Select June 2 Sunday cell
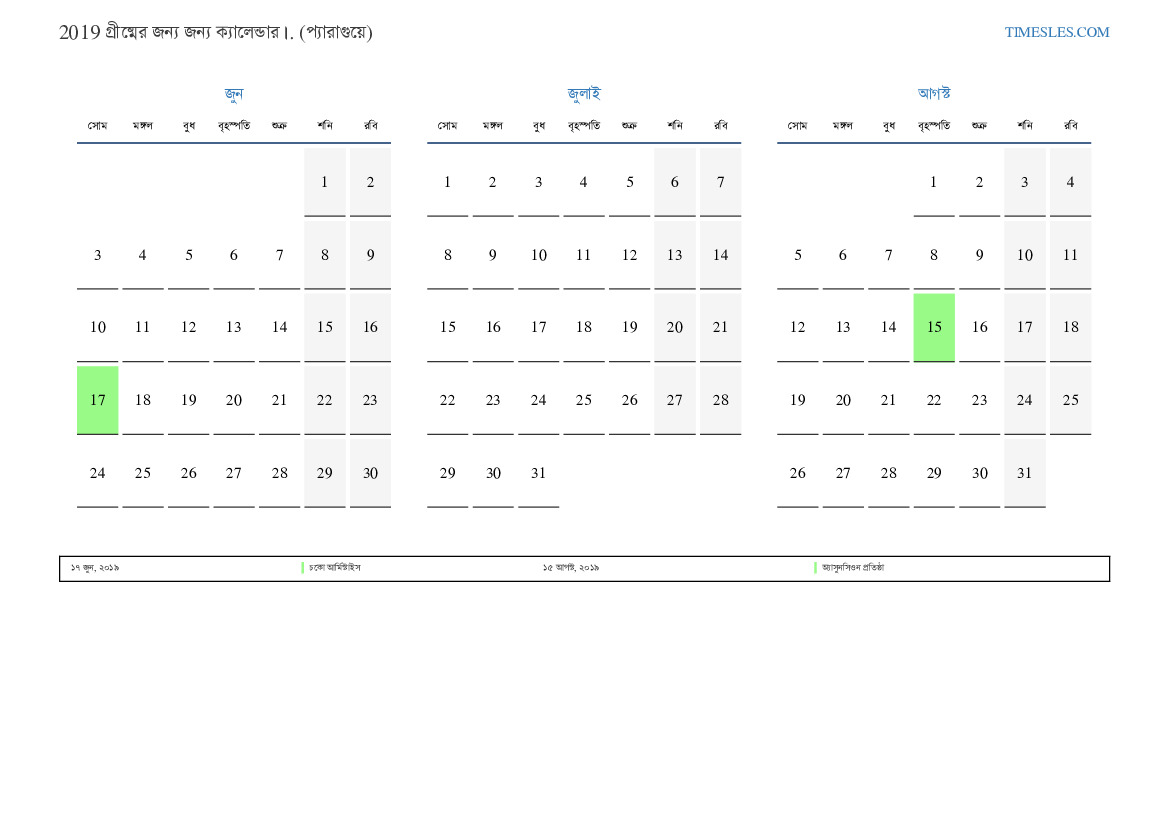 click(x=371, y=182)
